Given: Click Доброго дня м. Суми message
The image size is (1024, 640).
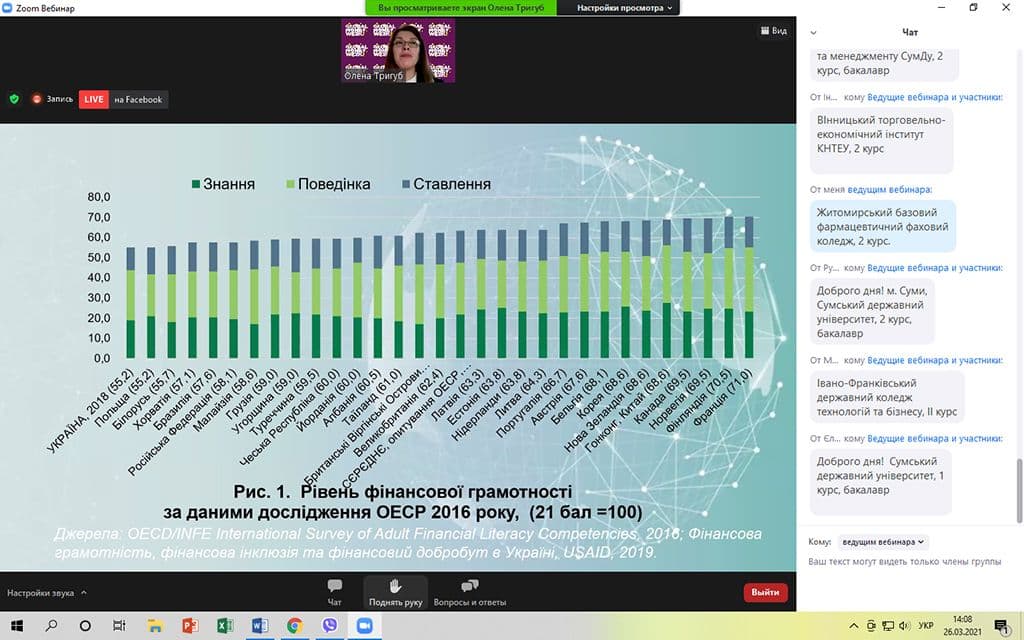Looking at the screenshot, I should (872, 312).
